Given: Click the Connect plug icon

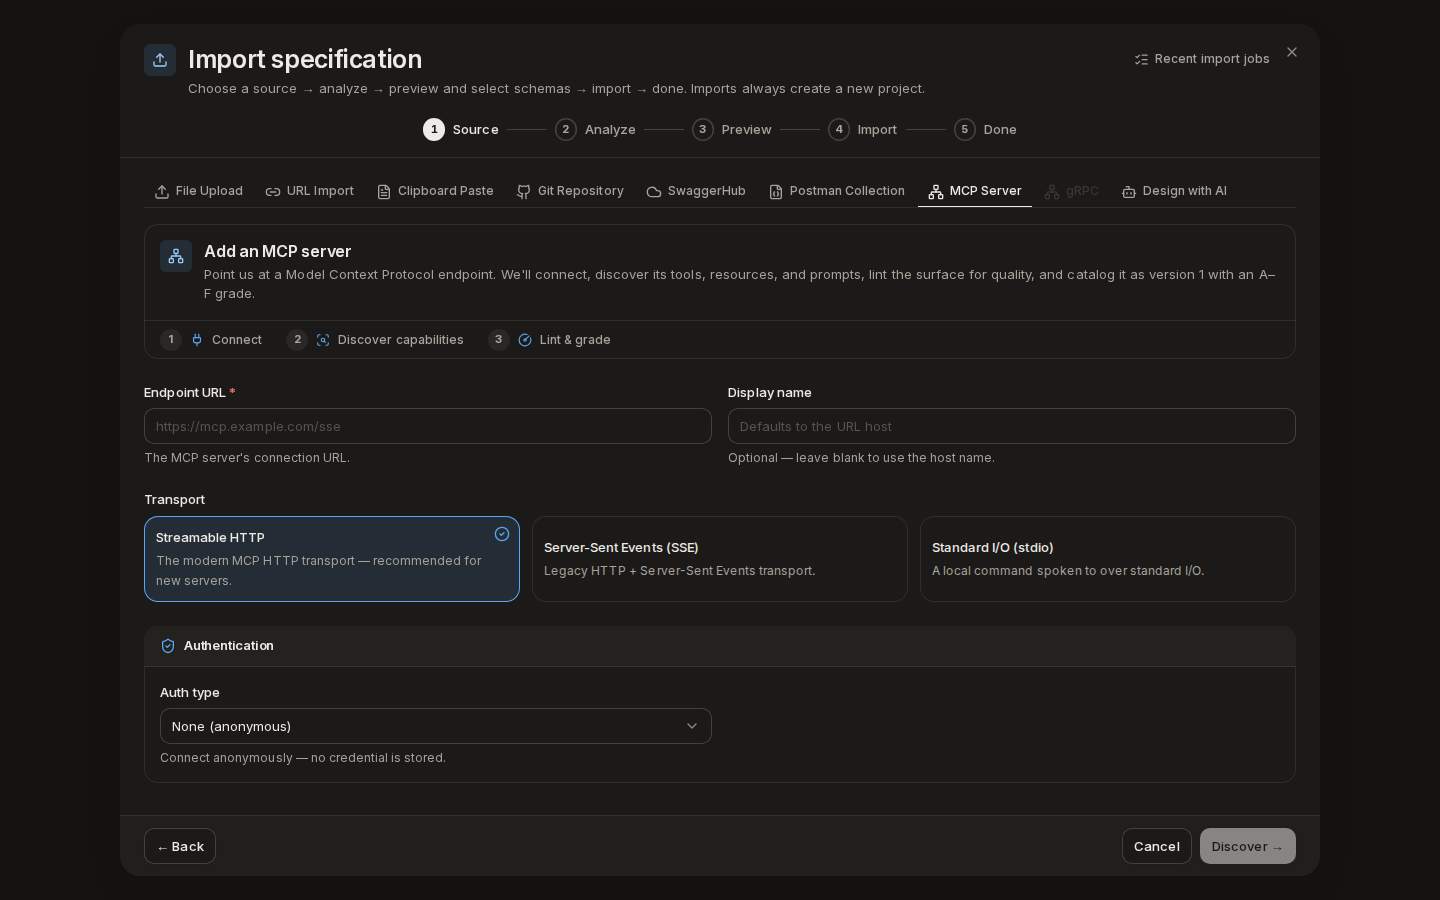Looking at the screenshot, I should tap(197, 340).
